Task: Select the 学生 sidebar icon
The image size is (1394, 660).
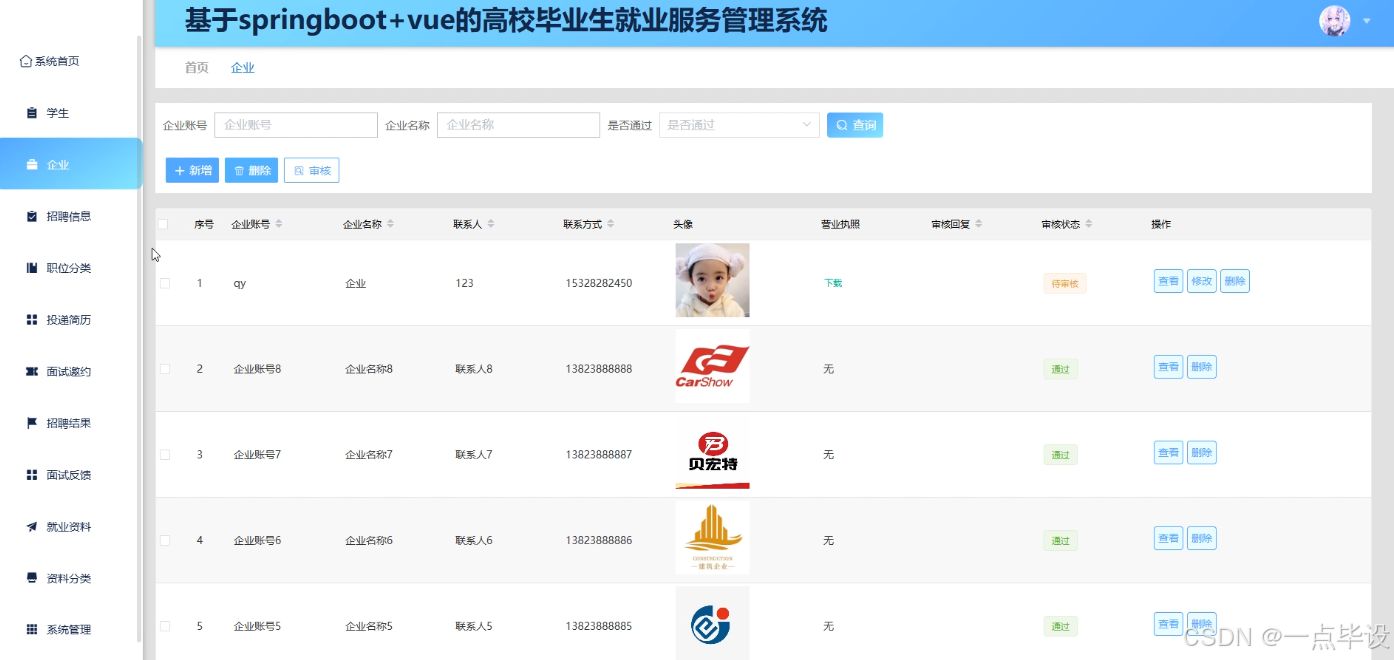Action: coord(32,112)
